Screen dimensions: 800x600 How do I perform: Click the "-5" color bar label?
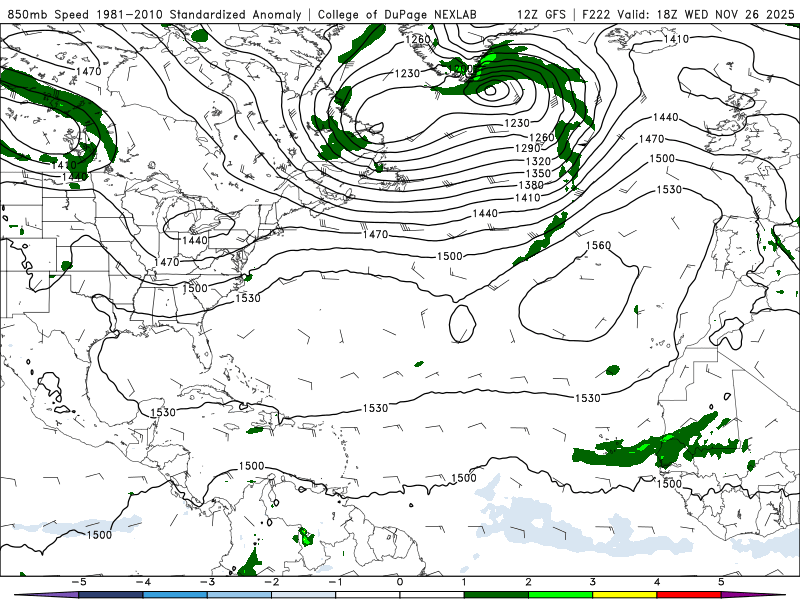tap(78, 582)
